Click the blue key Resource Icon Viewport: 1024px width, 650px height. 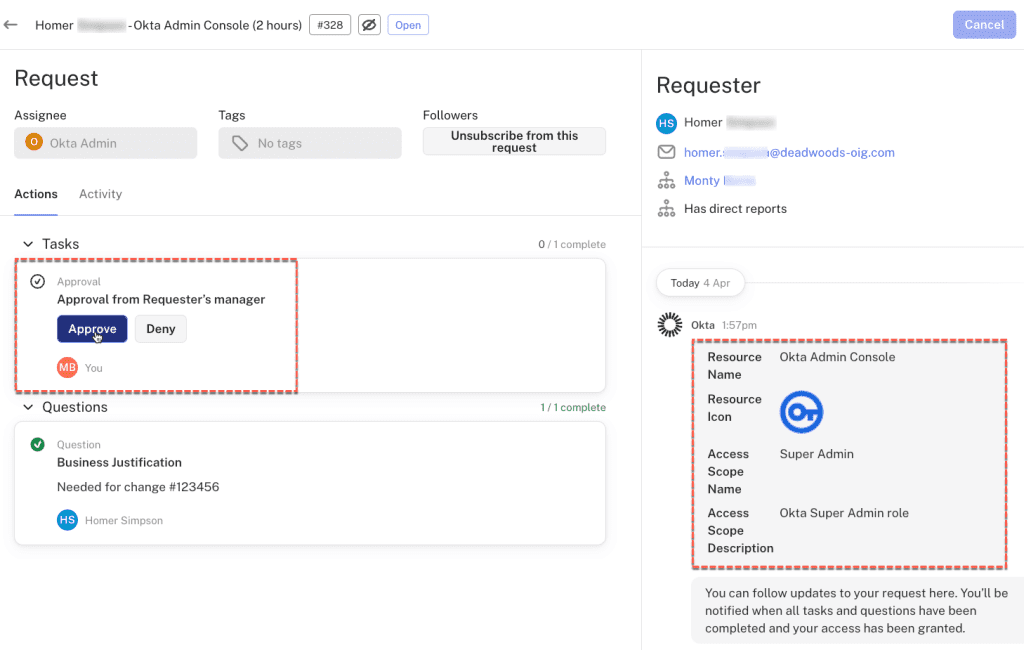[801, 412]
